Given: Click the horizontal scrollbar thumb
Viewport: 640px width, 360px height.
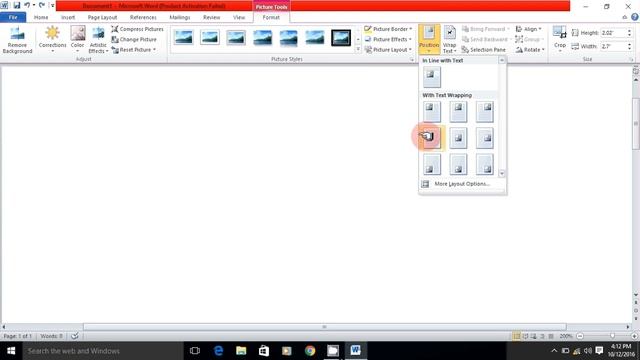Looking at the screenshot, I should tap(324, 327).
